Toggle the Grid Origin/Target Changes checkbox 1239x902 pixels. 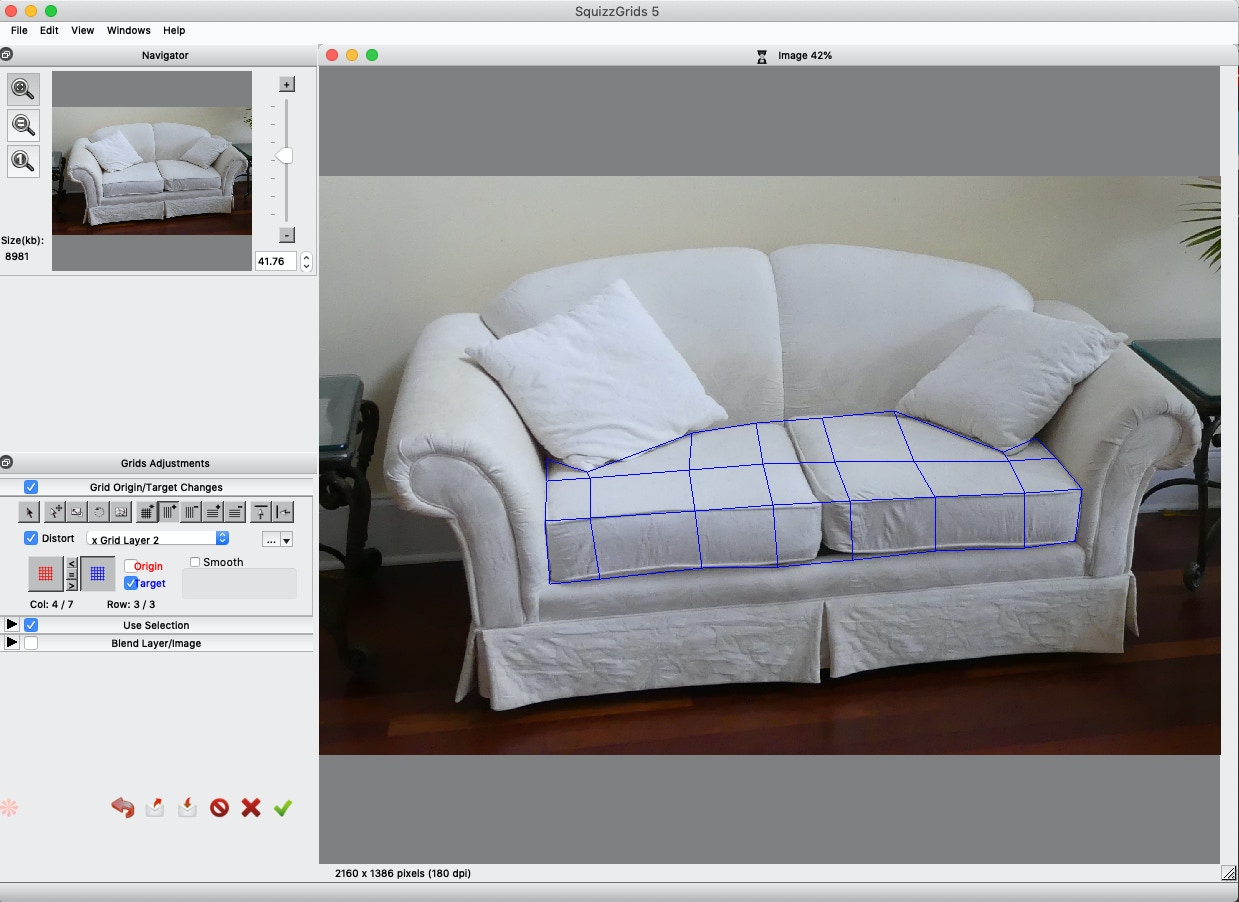tap(31, 487)
